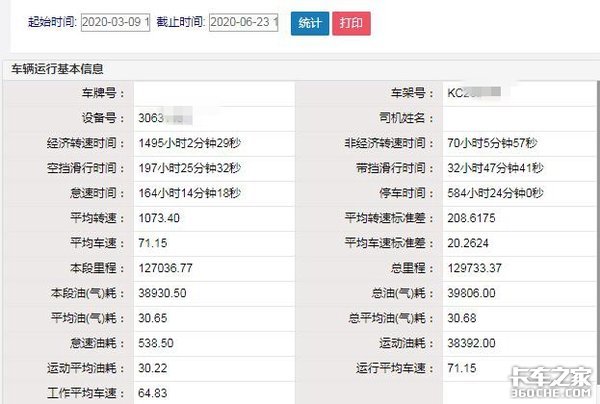
Task: Click the 车牌号 label
Action: pos(103,93)
